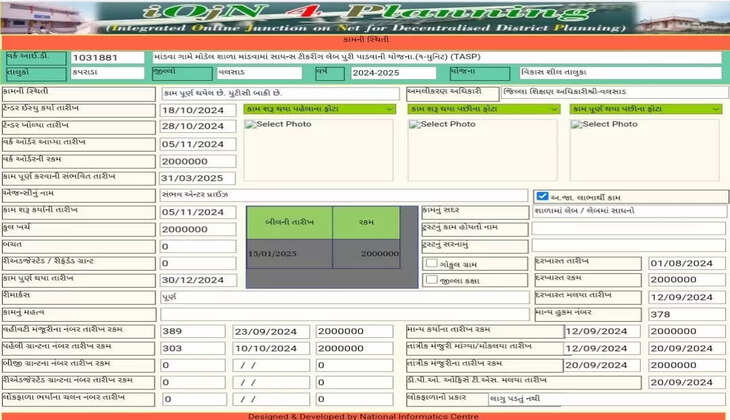Screen dimensions: 730x420
Task: Click the National Informatics Centre footer text
Action: (x=365, y=414)
